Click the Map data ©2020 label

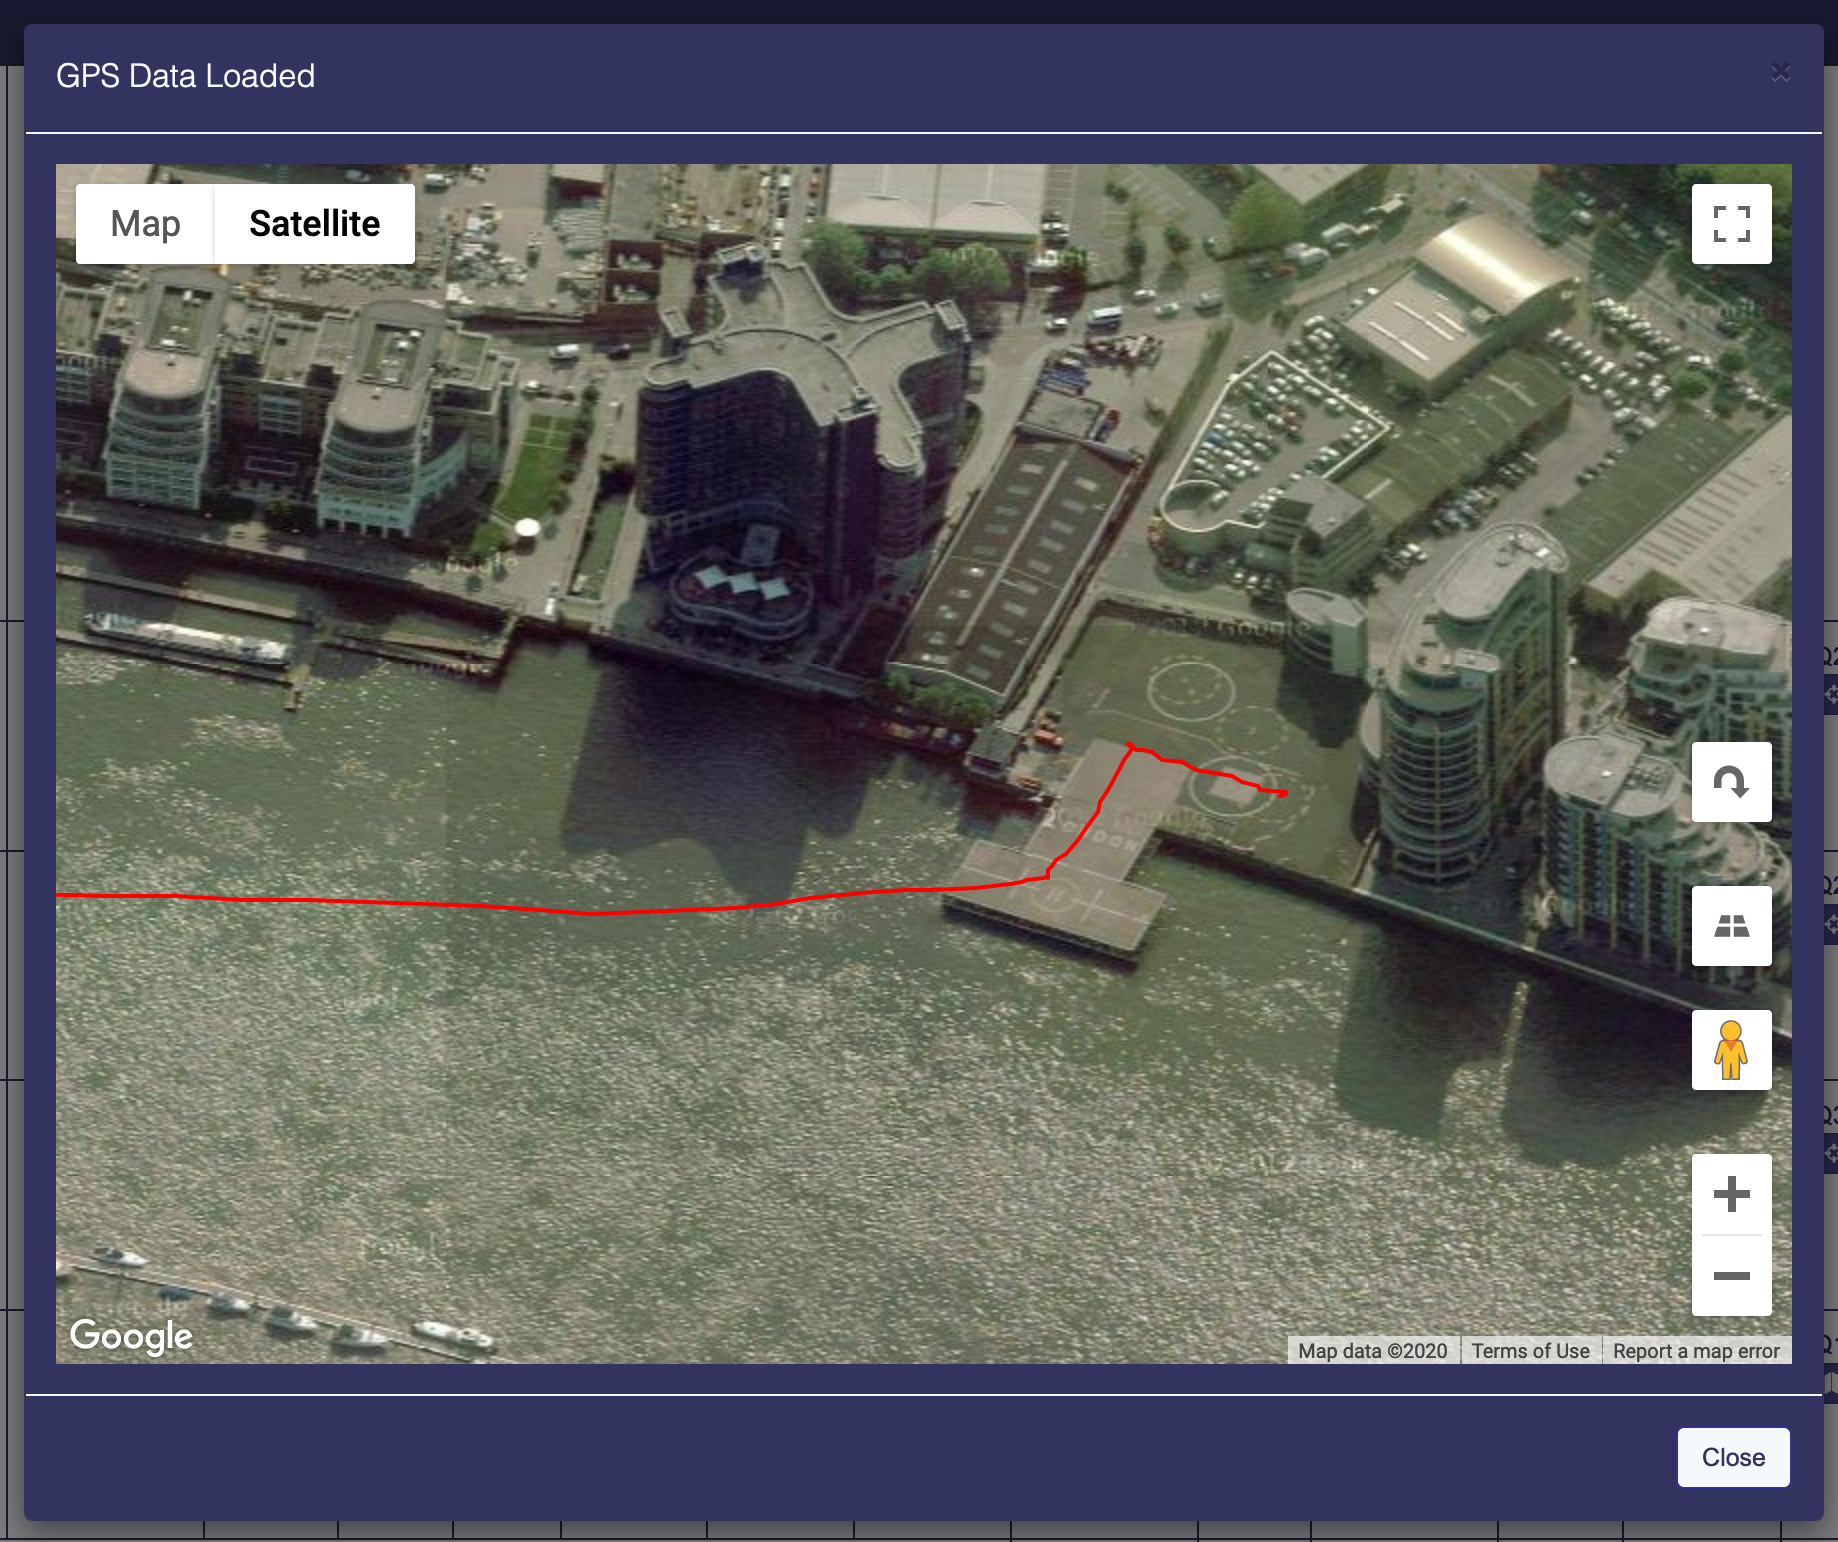tap(1372, 1350)
